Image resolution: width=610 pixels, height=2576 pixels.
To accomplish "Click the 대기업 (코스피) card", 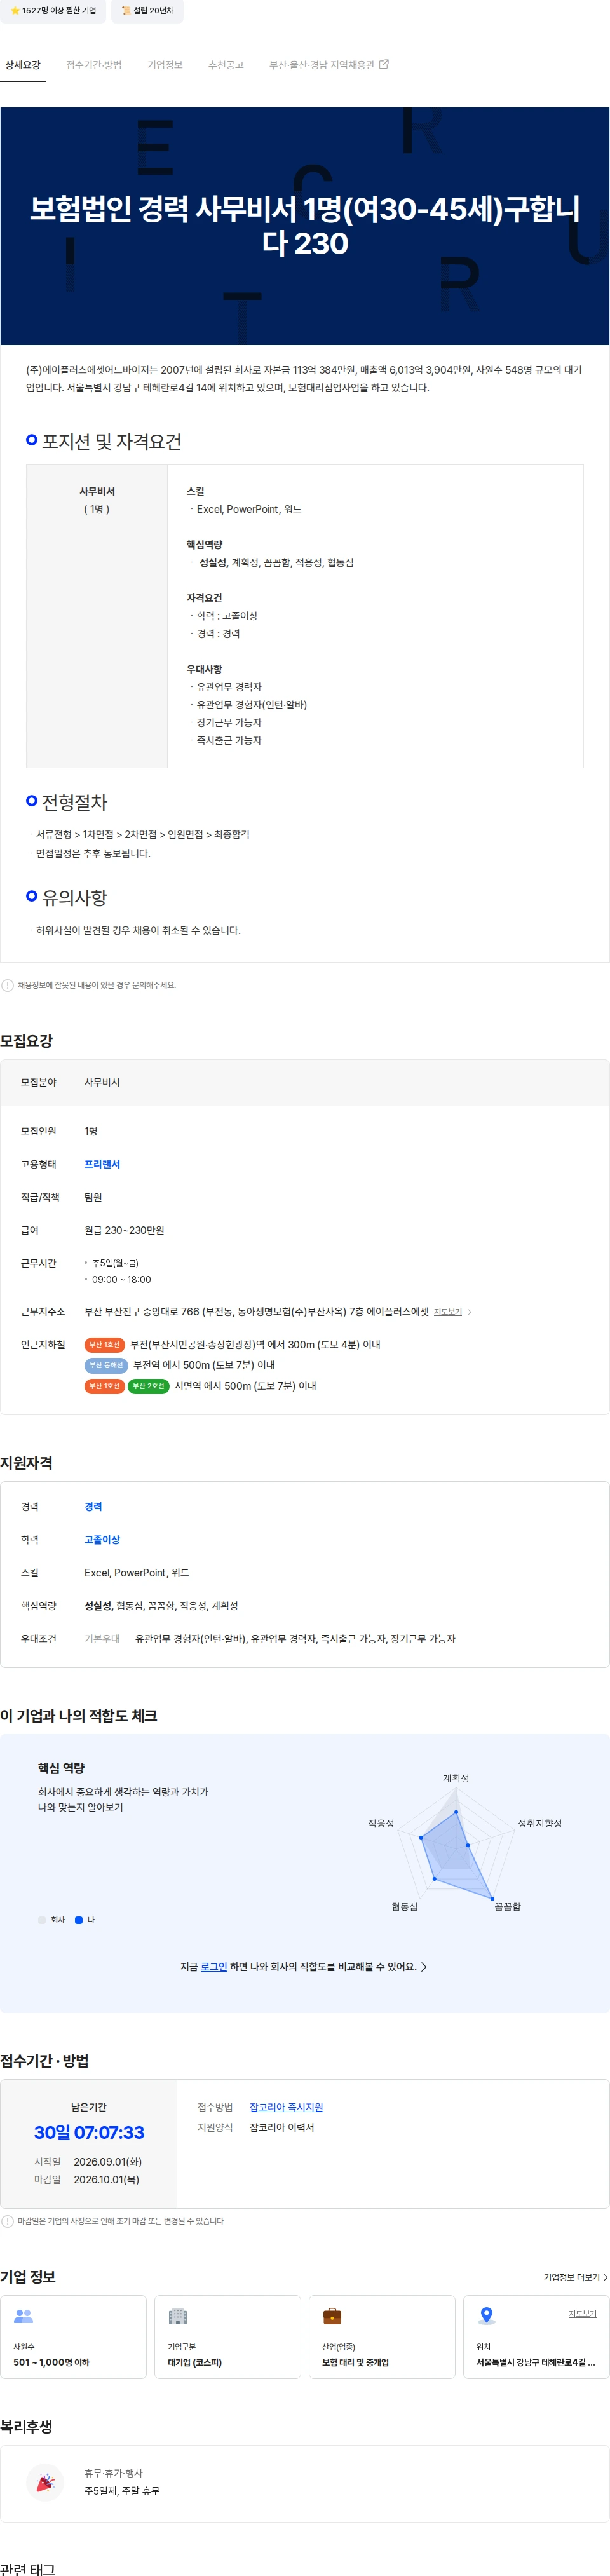I will tap(227, 2337).
